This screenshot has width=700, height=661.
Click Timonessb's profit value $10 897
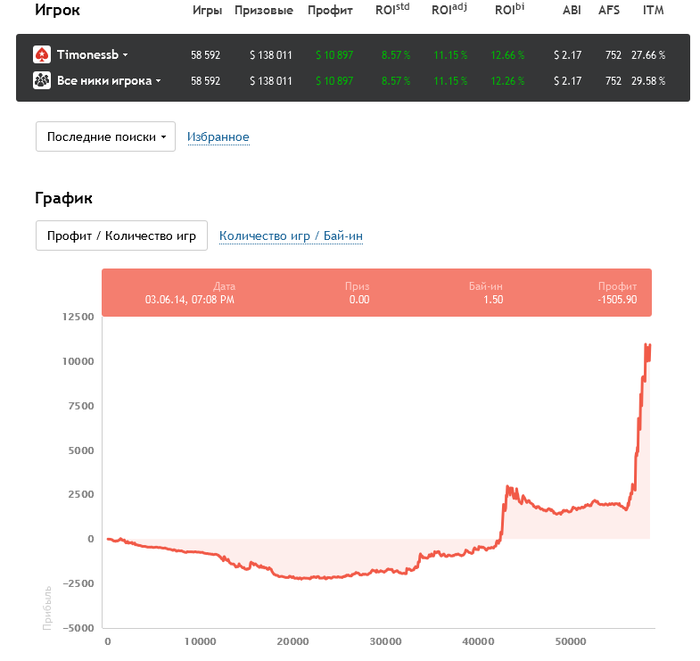tap(334, 55)
